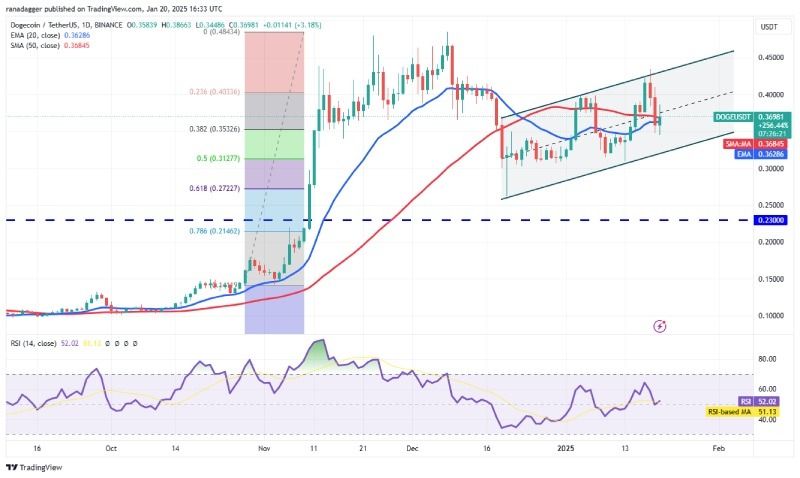Viewport: 800px width, 478px height.
Task: Click the 0.786 (0.21462) Fibonacci level label
Action: tap(214, 231)
